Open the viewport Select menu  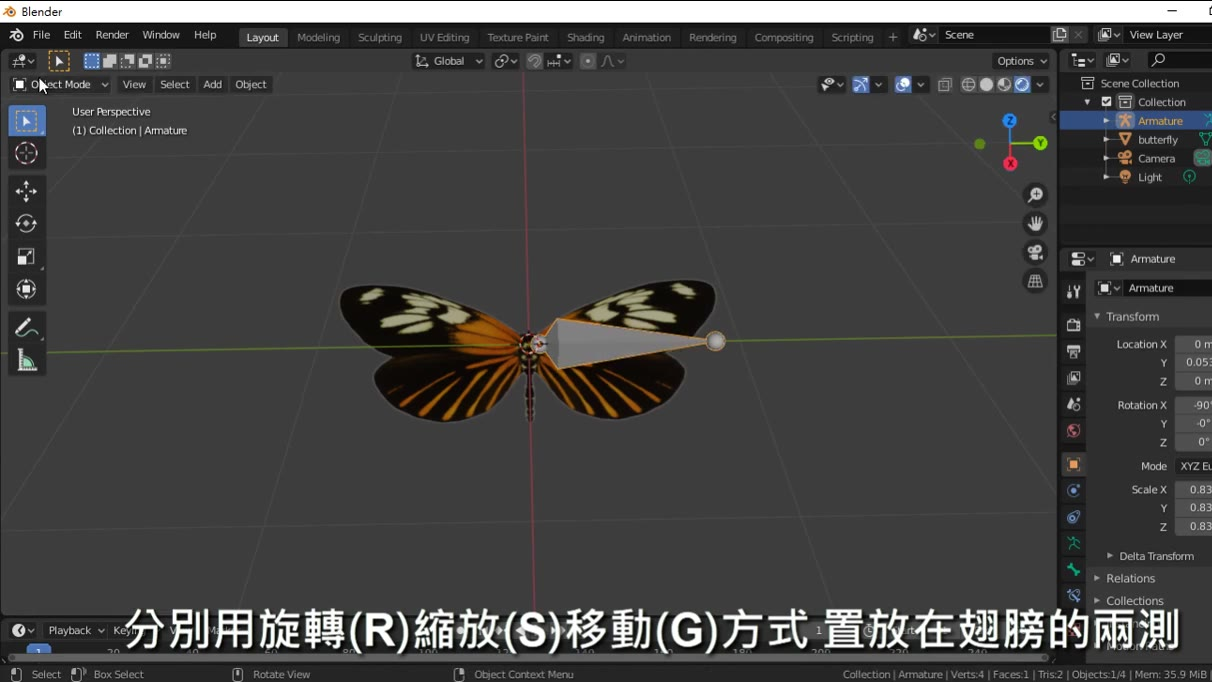coord(174,85)
